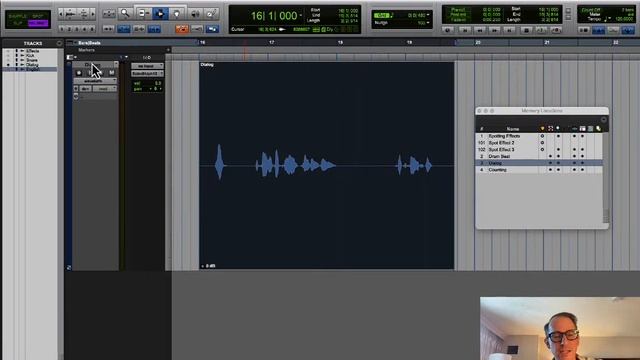
Task: Select Drum Beat memory location
Action: [499, 156]
